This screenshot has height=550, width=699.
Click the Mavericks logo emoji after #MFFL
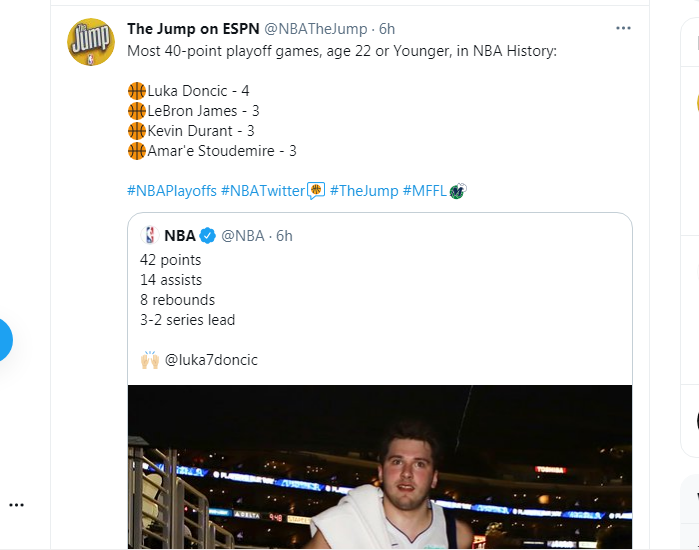(458, 191)
